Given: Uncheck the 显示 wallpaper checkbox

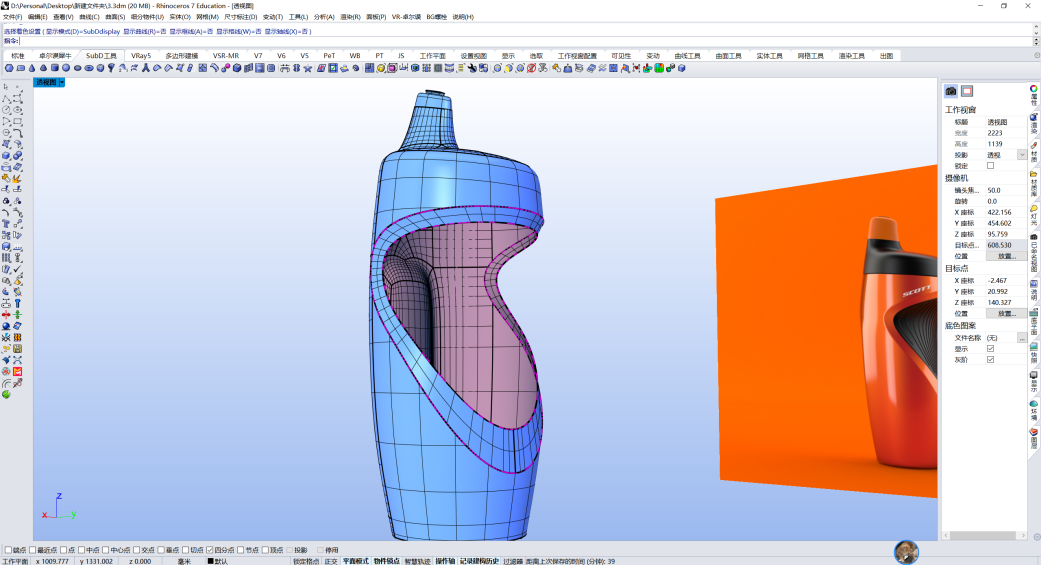Looking at the screenshot, I should [x=991, y=349].
